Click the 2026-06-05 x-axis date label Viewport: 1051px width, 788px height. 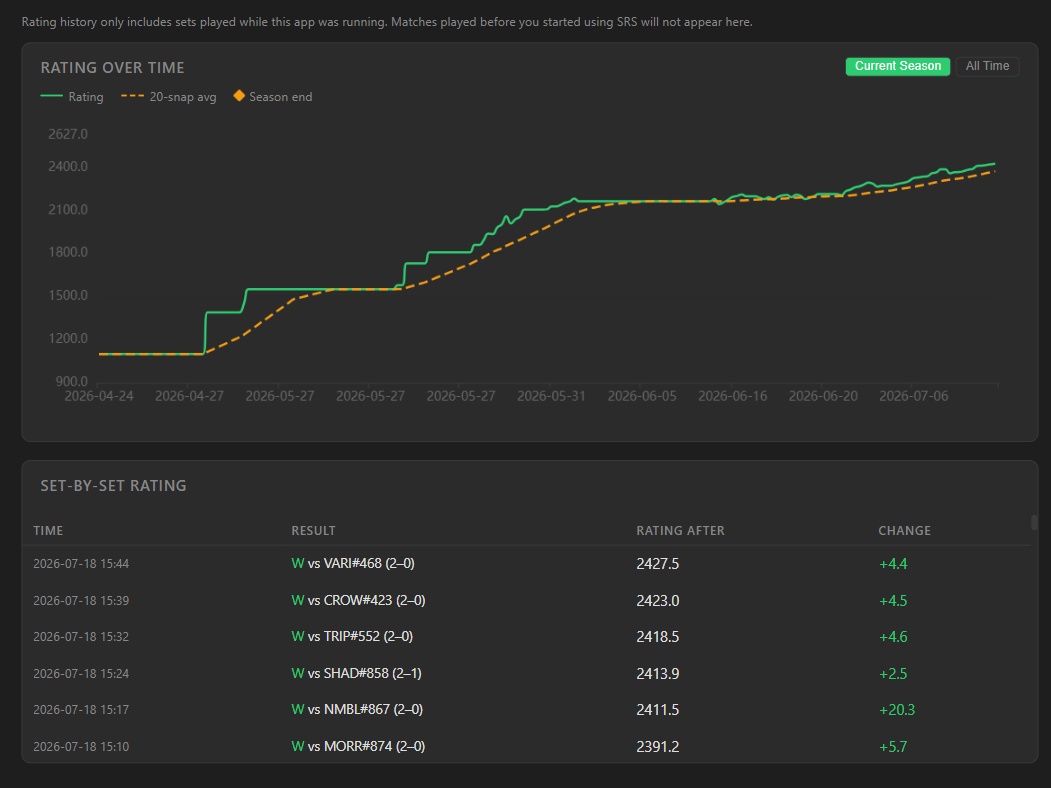pos(641,396)
